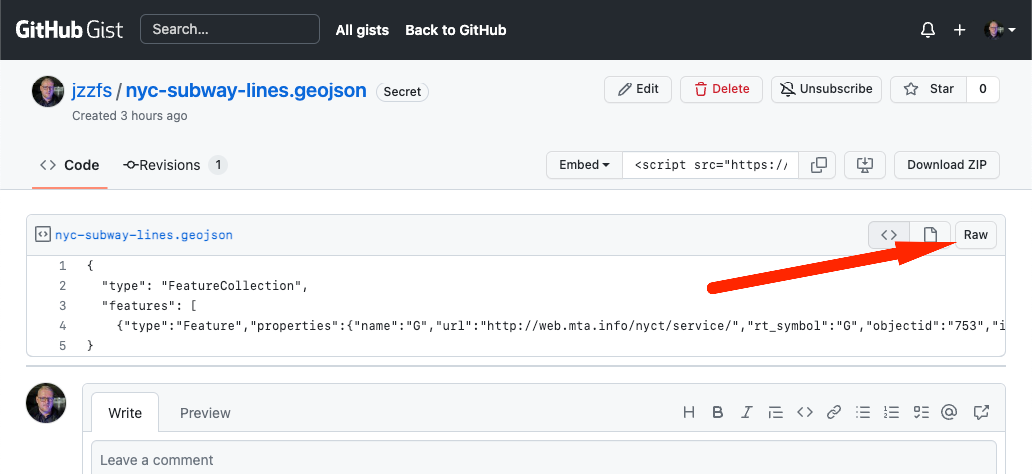Add a task list to comment
The height and width of the screenshot is (474, 1032).
pos(921,413)
